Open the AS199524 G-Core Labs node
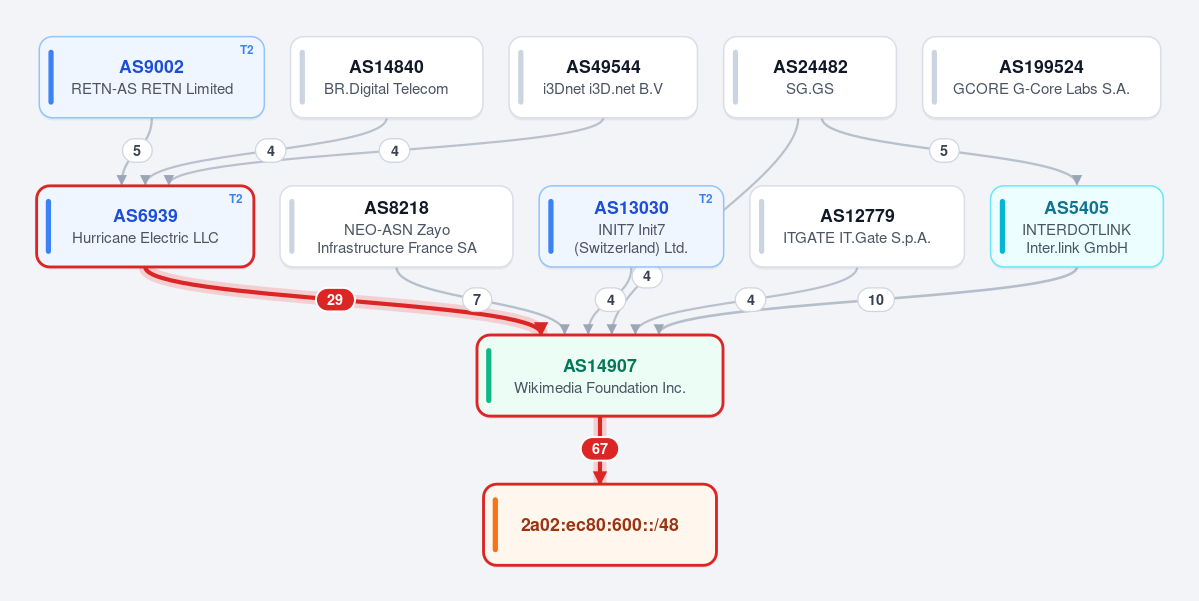This screenshot has height=601, width=1199. tap(1041, 77)
